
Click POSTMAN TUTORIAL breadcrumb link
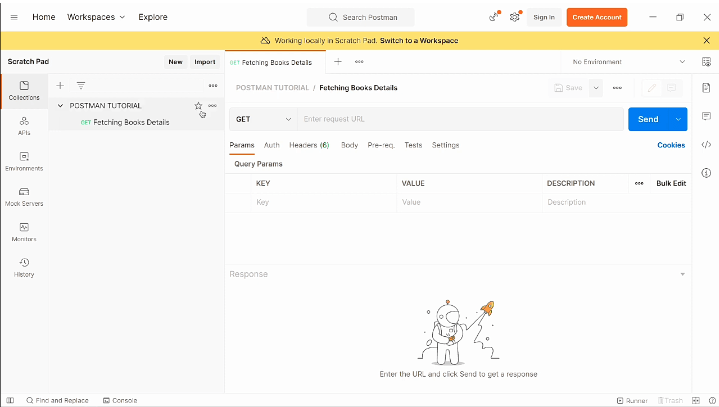[x=272, y=88]
